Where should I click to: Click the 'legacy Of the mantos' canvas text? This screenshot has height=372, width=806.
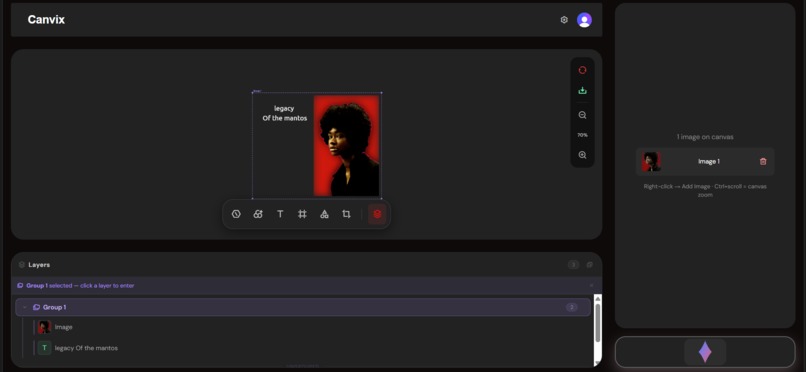284,113
